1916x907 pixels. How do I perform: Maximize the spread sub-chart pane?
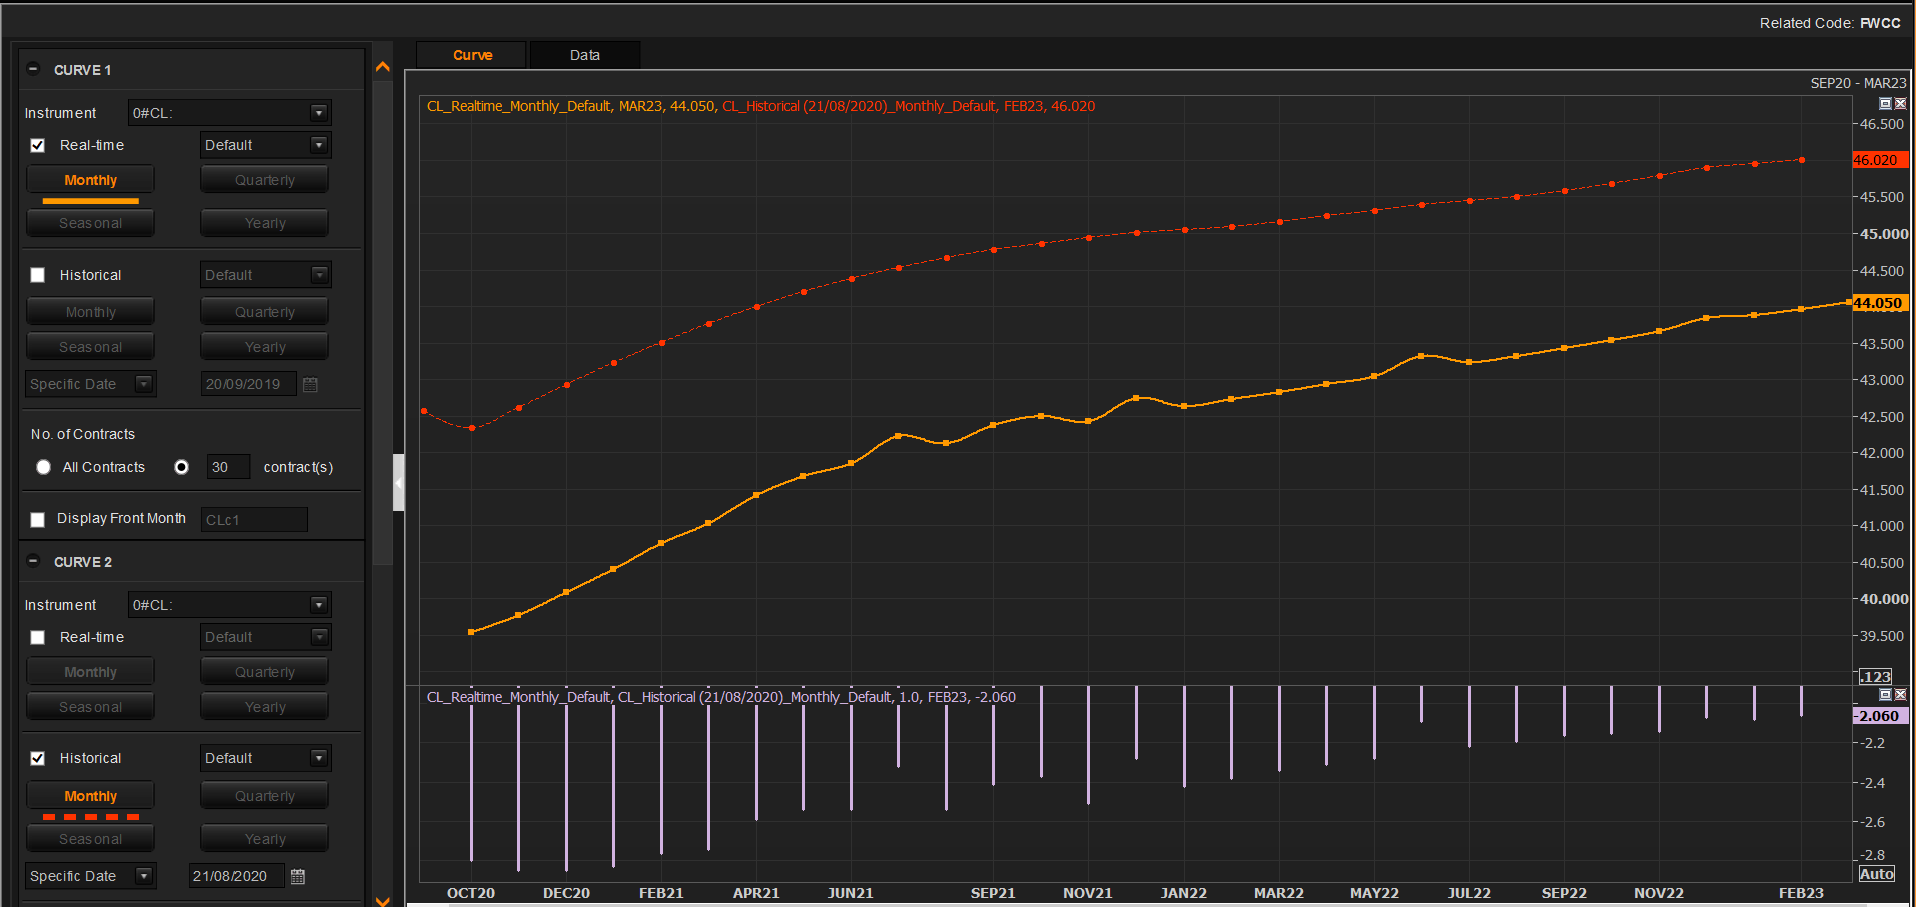[x=1885, y=694]
